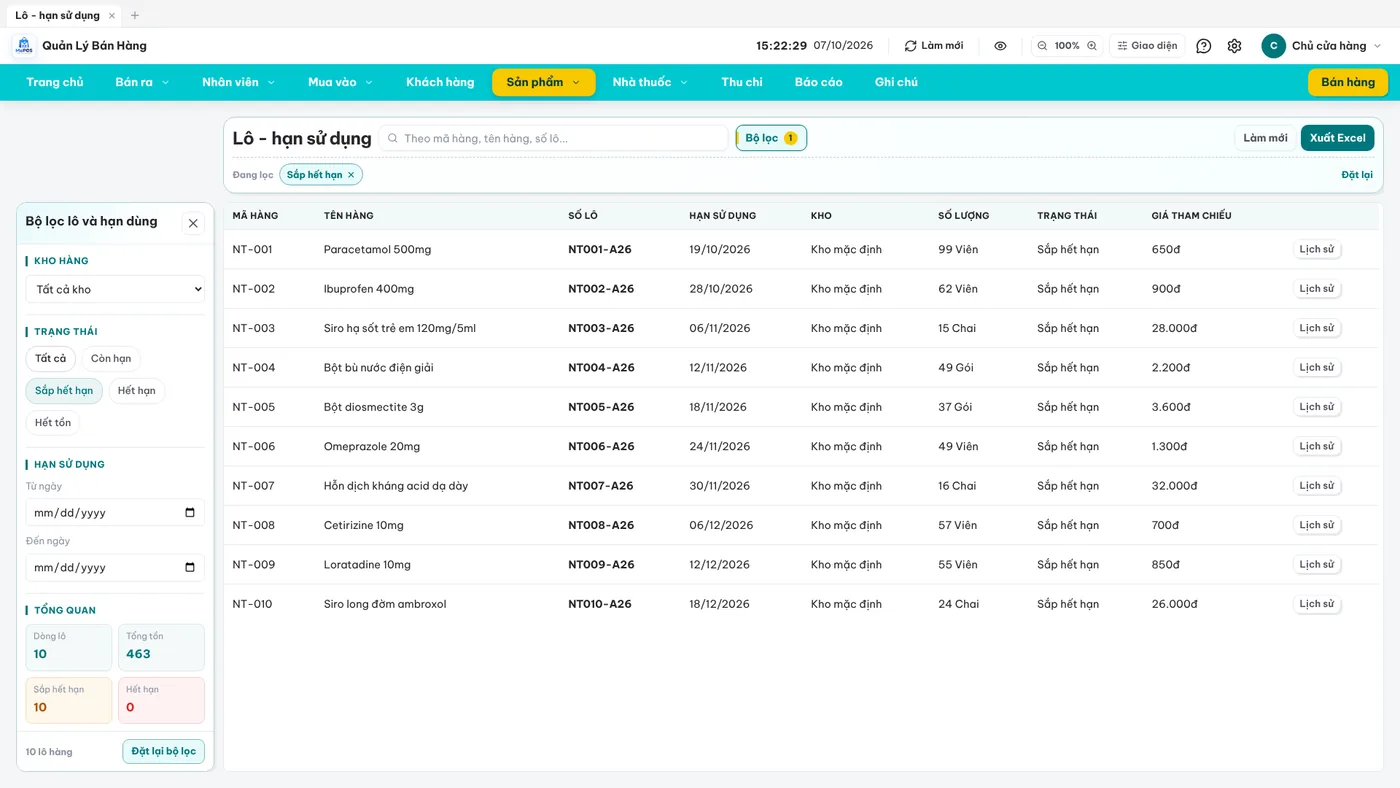Close the Lô - hạn sử dụng tab
The height and width of the screenshot is (788, 1400).
112,16
